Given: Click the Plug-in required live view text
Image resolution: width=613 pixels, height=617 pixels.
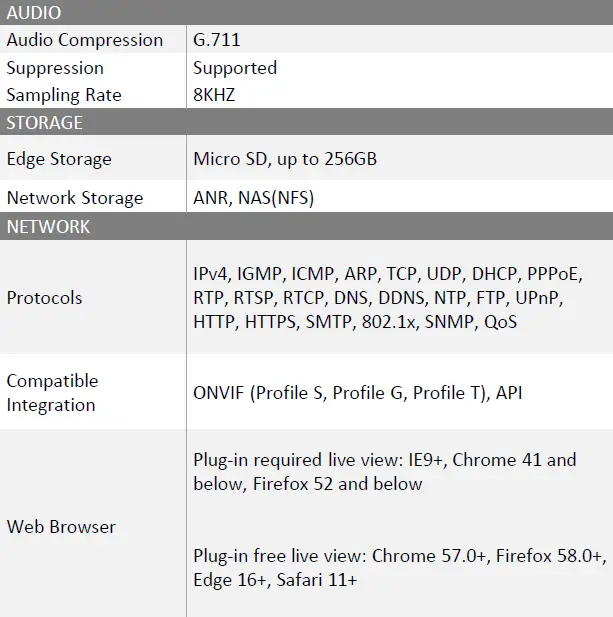Looking at the screenshot, I should [385, 472].
